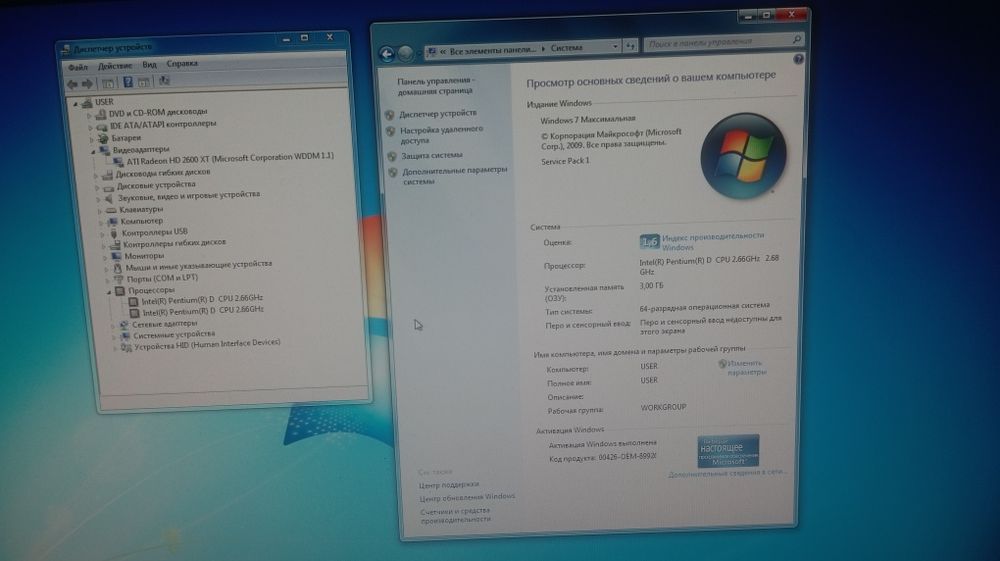The width and height of the screenshot is (1000, 561).
Task: Select the USER computer root node icon
Action: (x=87, y=102)
